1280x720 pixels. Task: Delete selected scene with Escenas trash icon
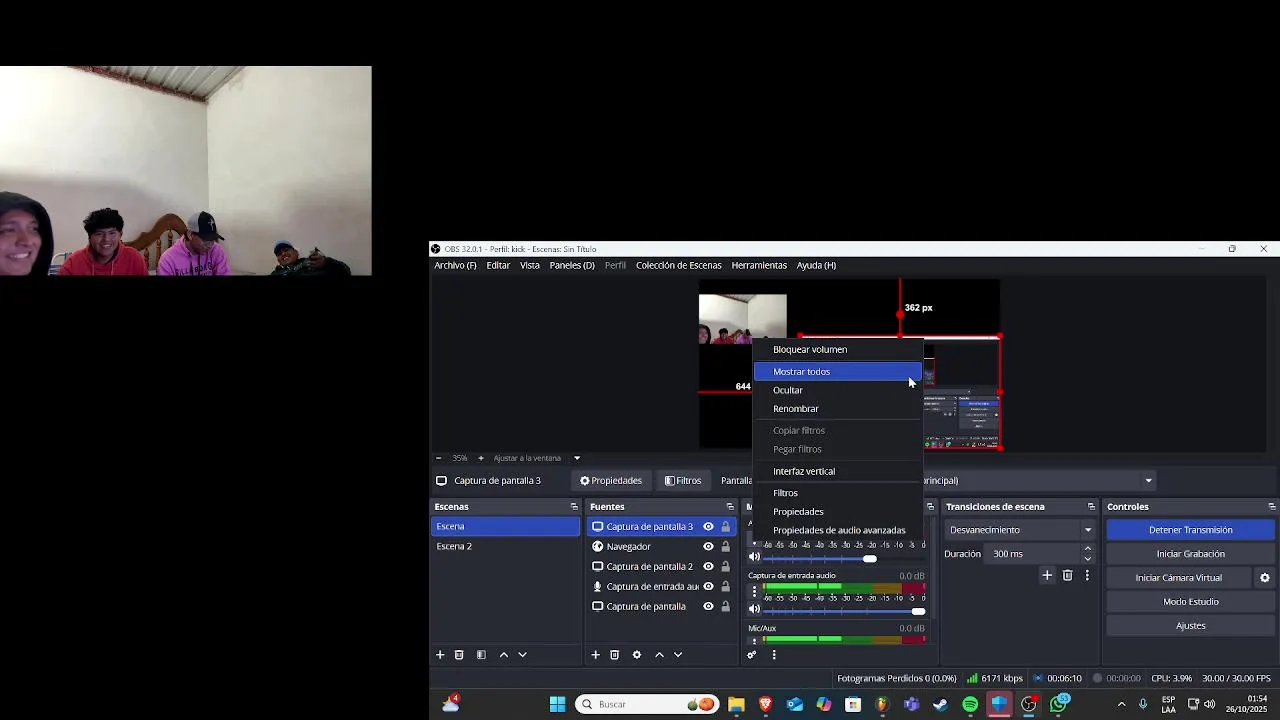point(459,655)
